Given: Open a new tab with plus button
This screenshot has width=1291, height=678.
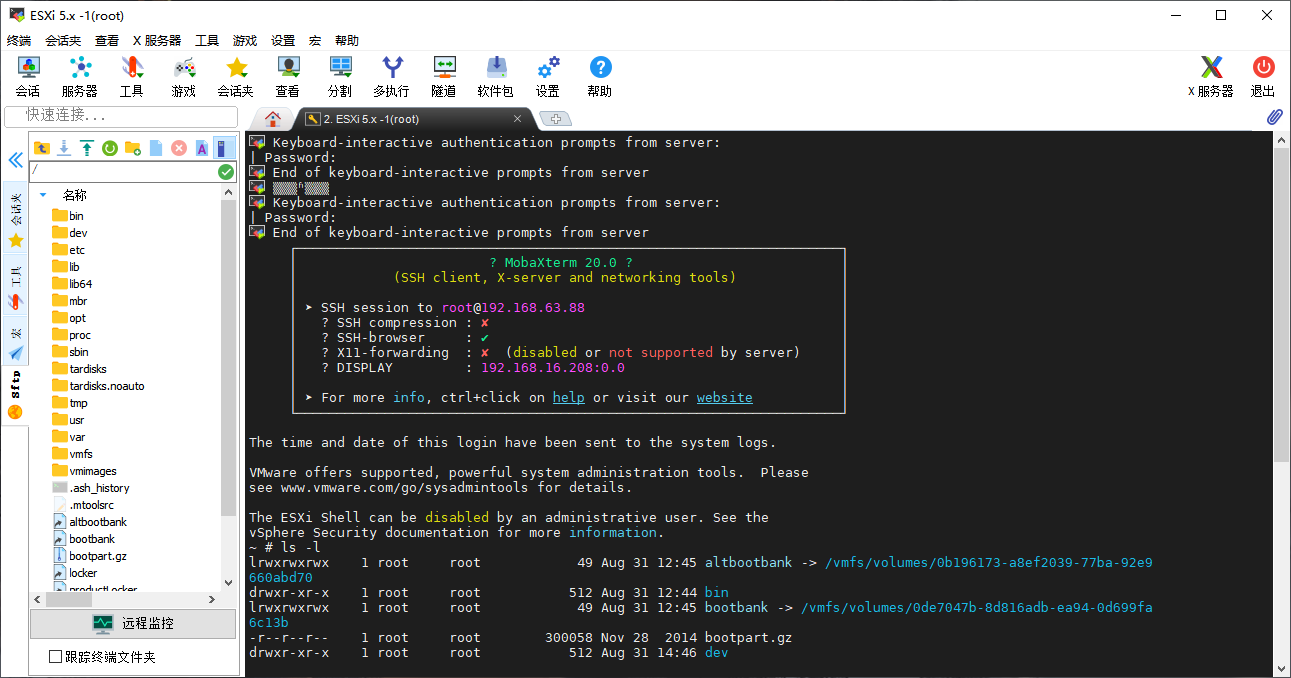Looking at the screenshot, I should click(x=555, y=119).
